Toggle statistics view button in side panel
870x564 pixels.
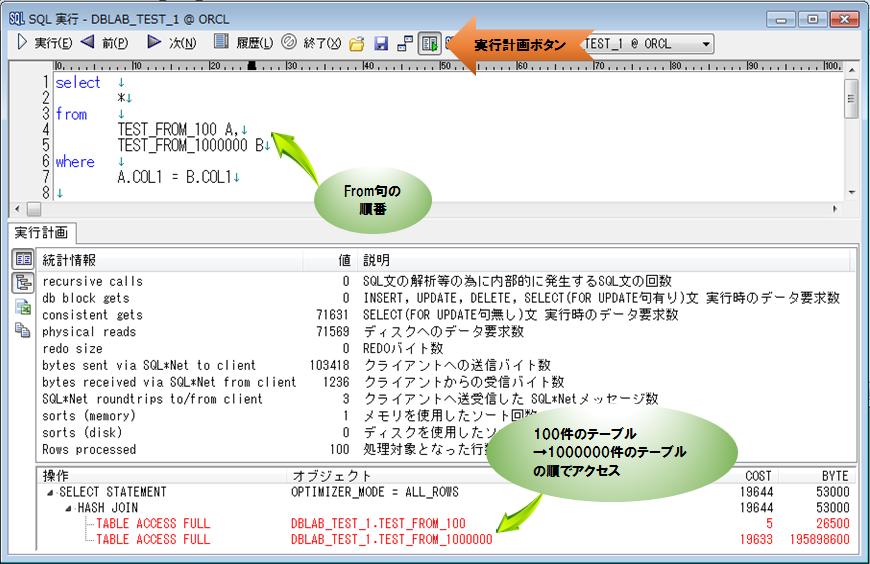pos(22,260)
